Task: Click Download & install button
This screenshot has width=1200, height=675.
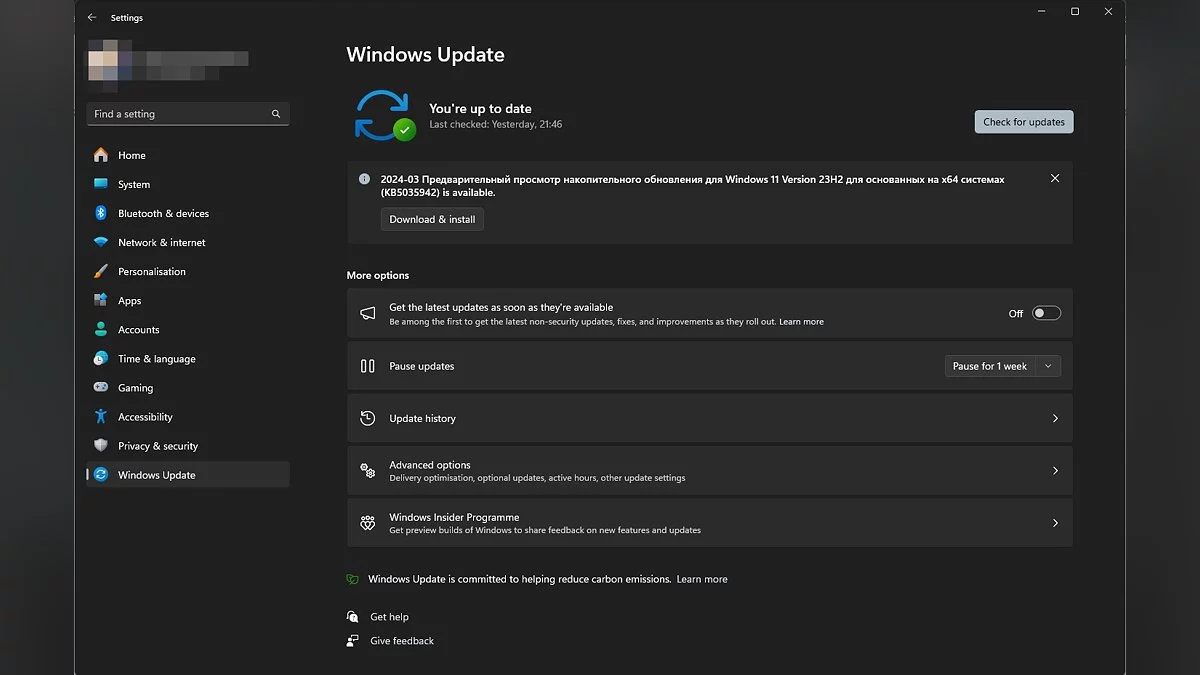Action: click(432, 219)
